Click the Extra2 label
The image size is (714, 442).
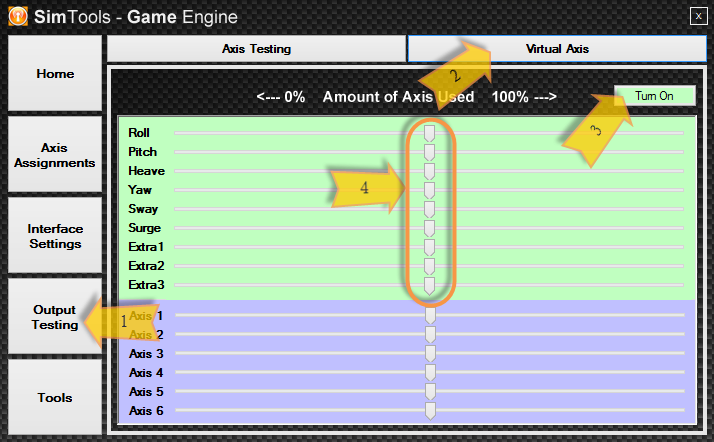click(x=146, y=266)
